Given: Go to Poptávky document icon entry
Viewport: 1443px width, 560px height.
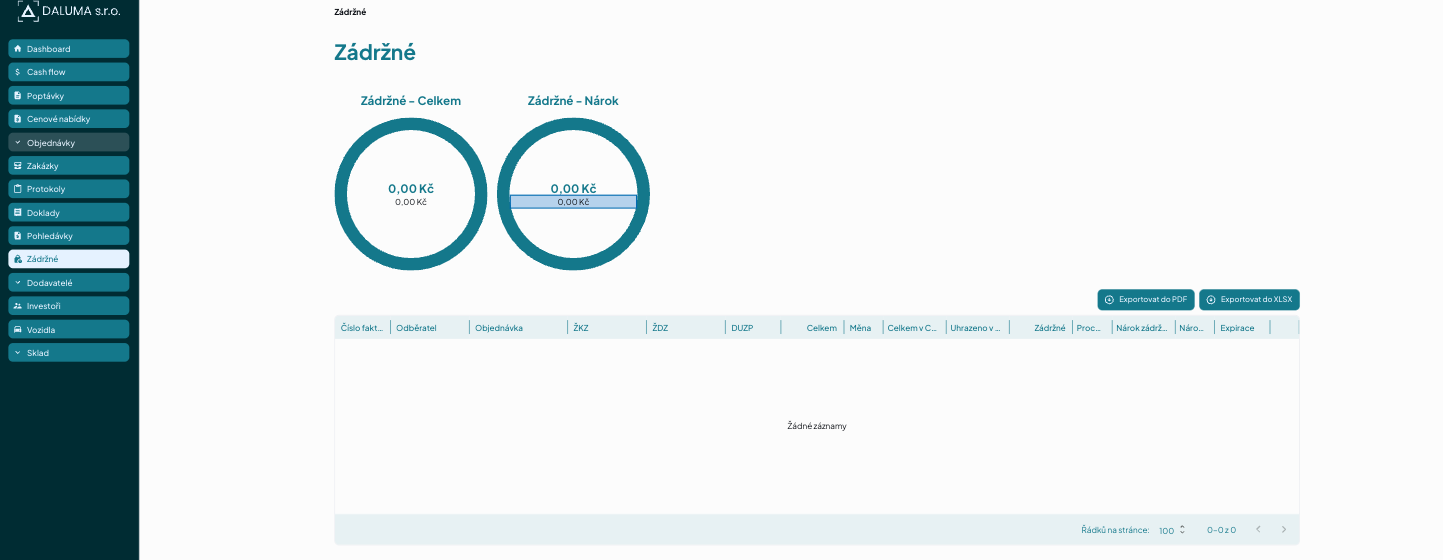Looking at the screenshot, I should (68, 95).
